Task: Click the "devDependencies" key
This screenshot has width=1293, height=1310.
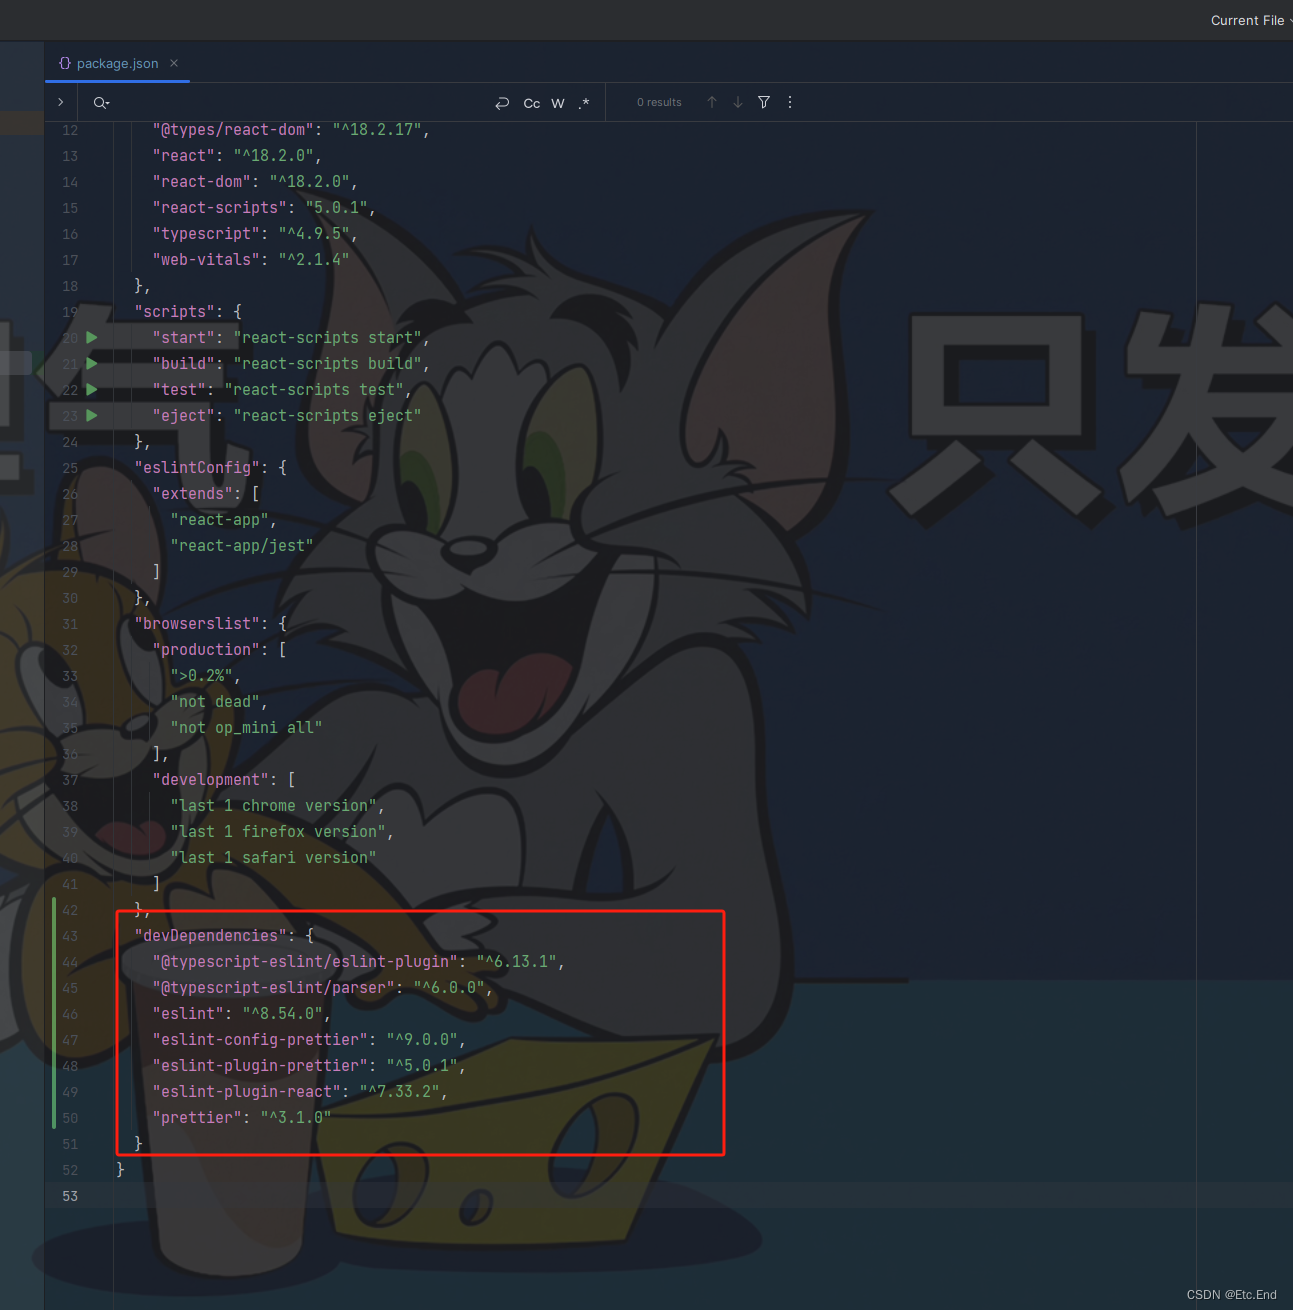Action: [211, 936]
